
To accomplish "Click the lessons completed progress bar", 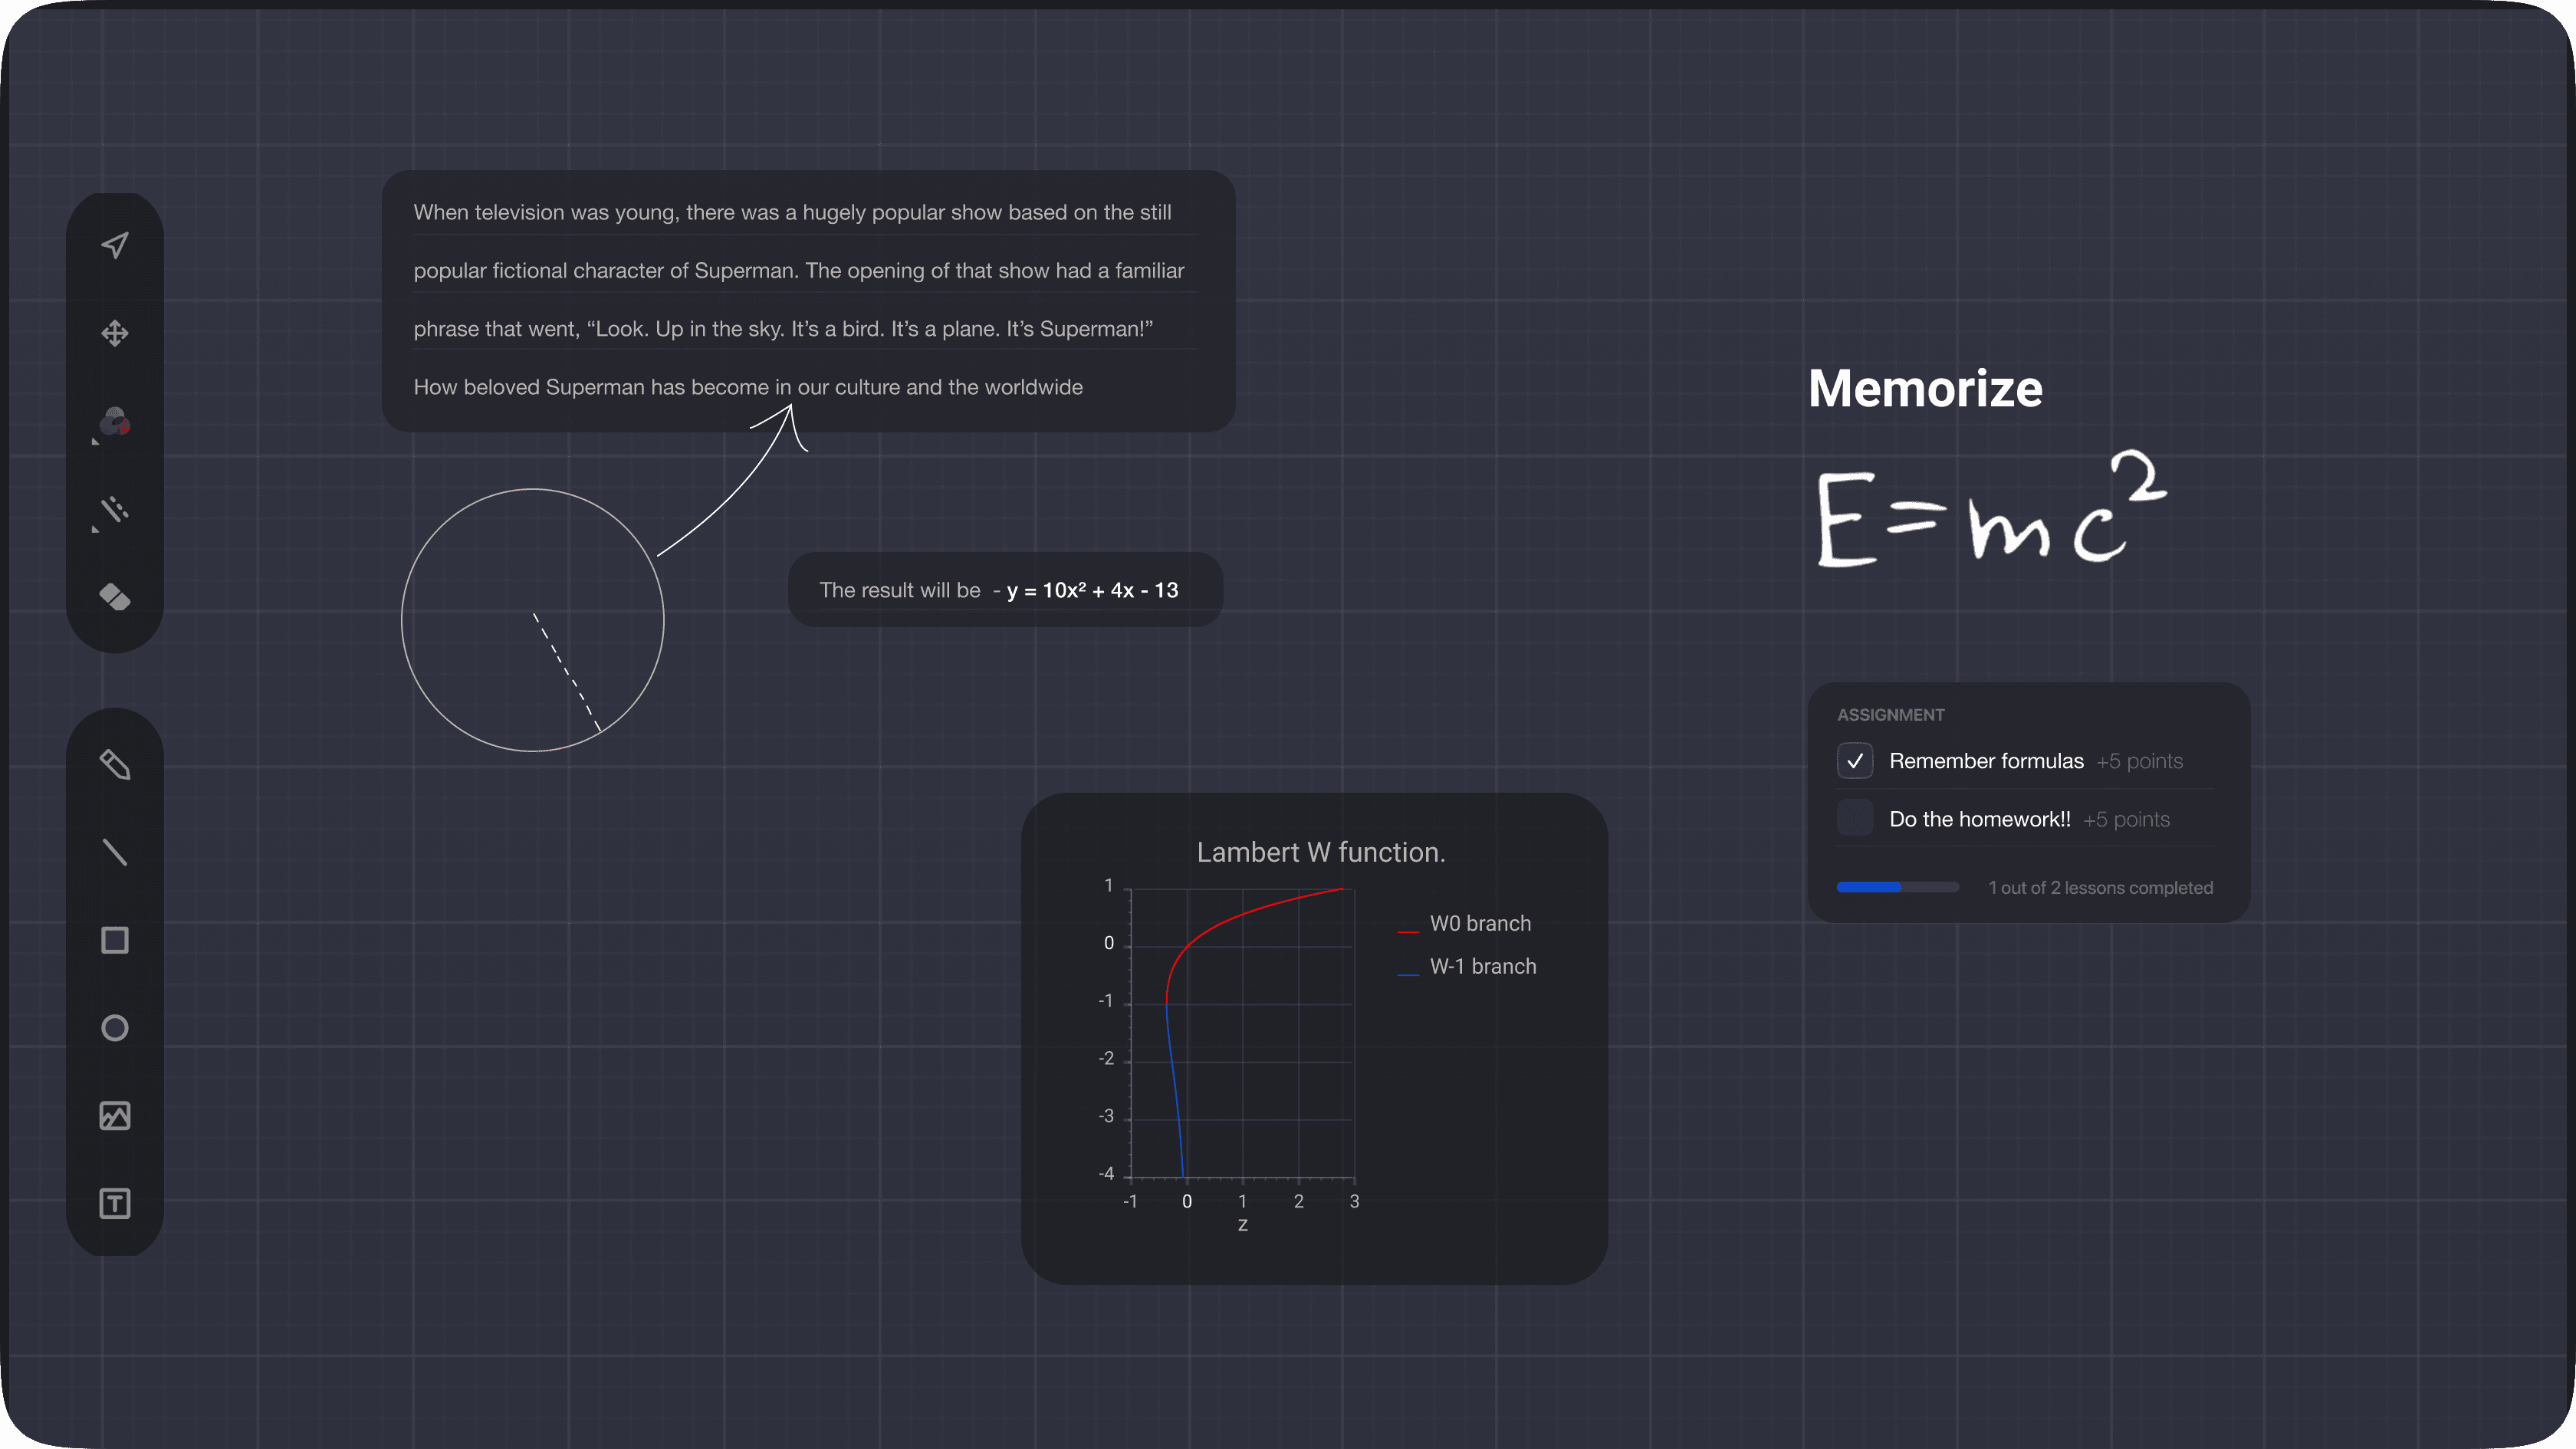I will click(x=1898, y=887).
